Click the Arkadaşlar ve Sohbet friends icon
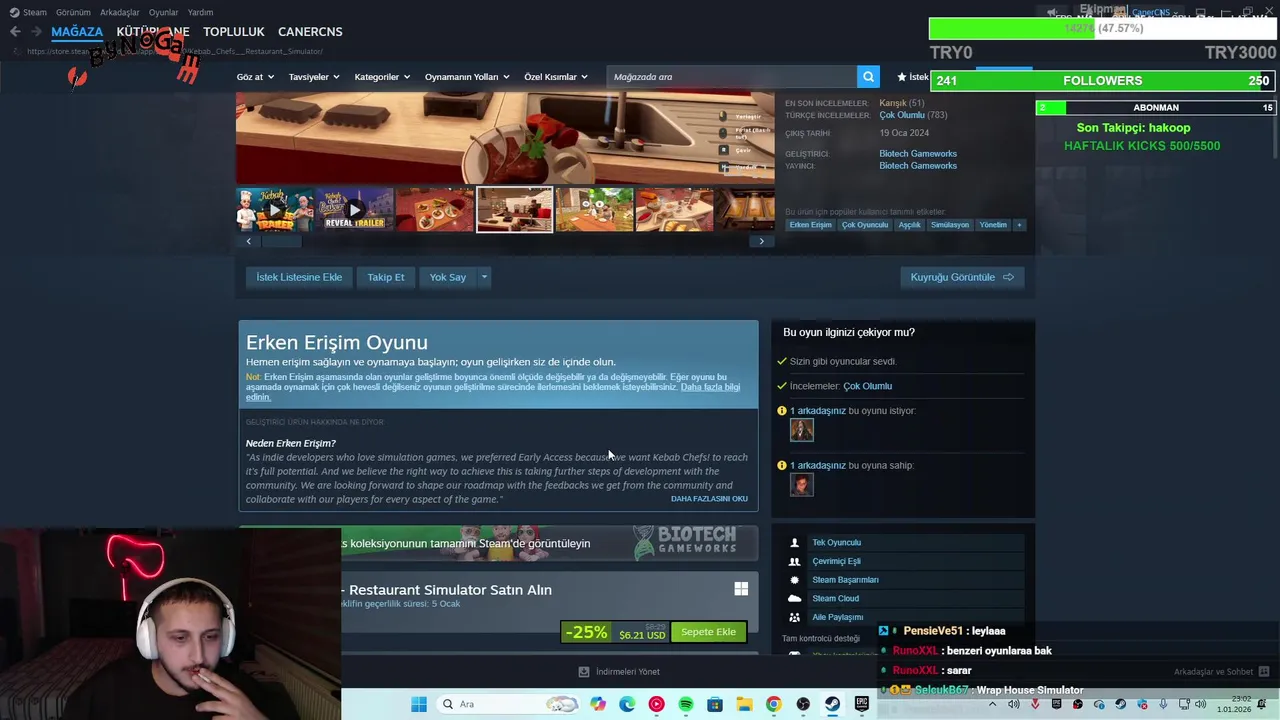Screen dimensions: 1280x720 click(x=1263, y=672)
